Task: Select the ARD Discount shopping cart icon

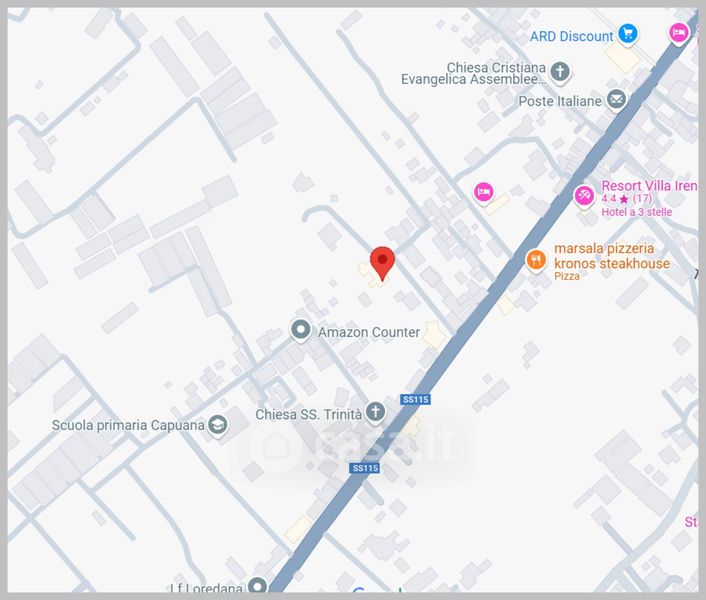Action: pyautogui.click(x=628, y=36)
